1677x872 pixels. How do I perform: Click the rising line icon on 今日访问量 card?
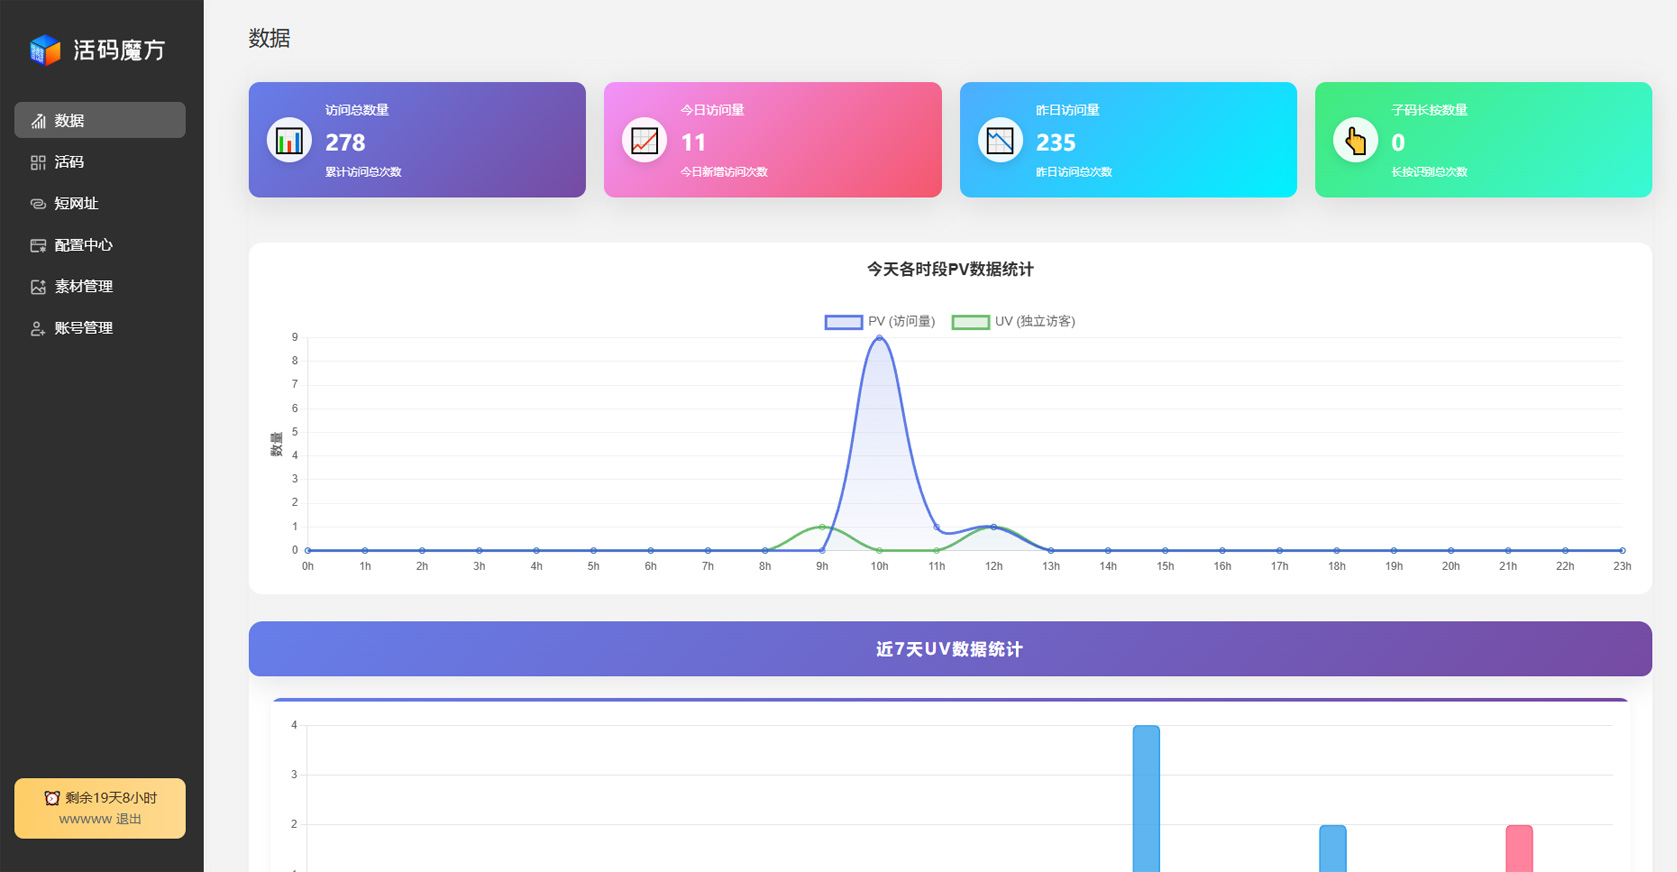coord(644,140)
